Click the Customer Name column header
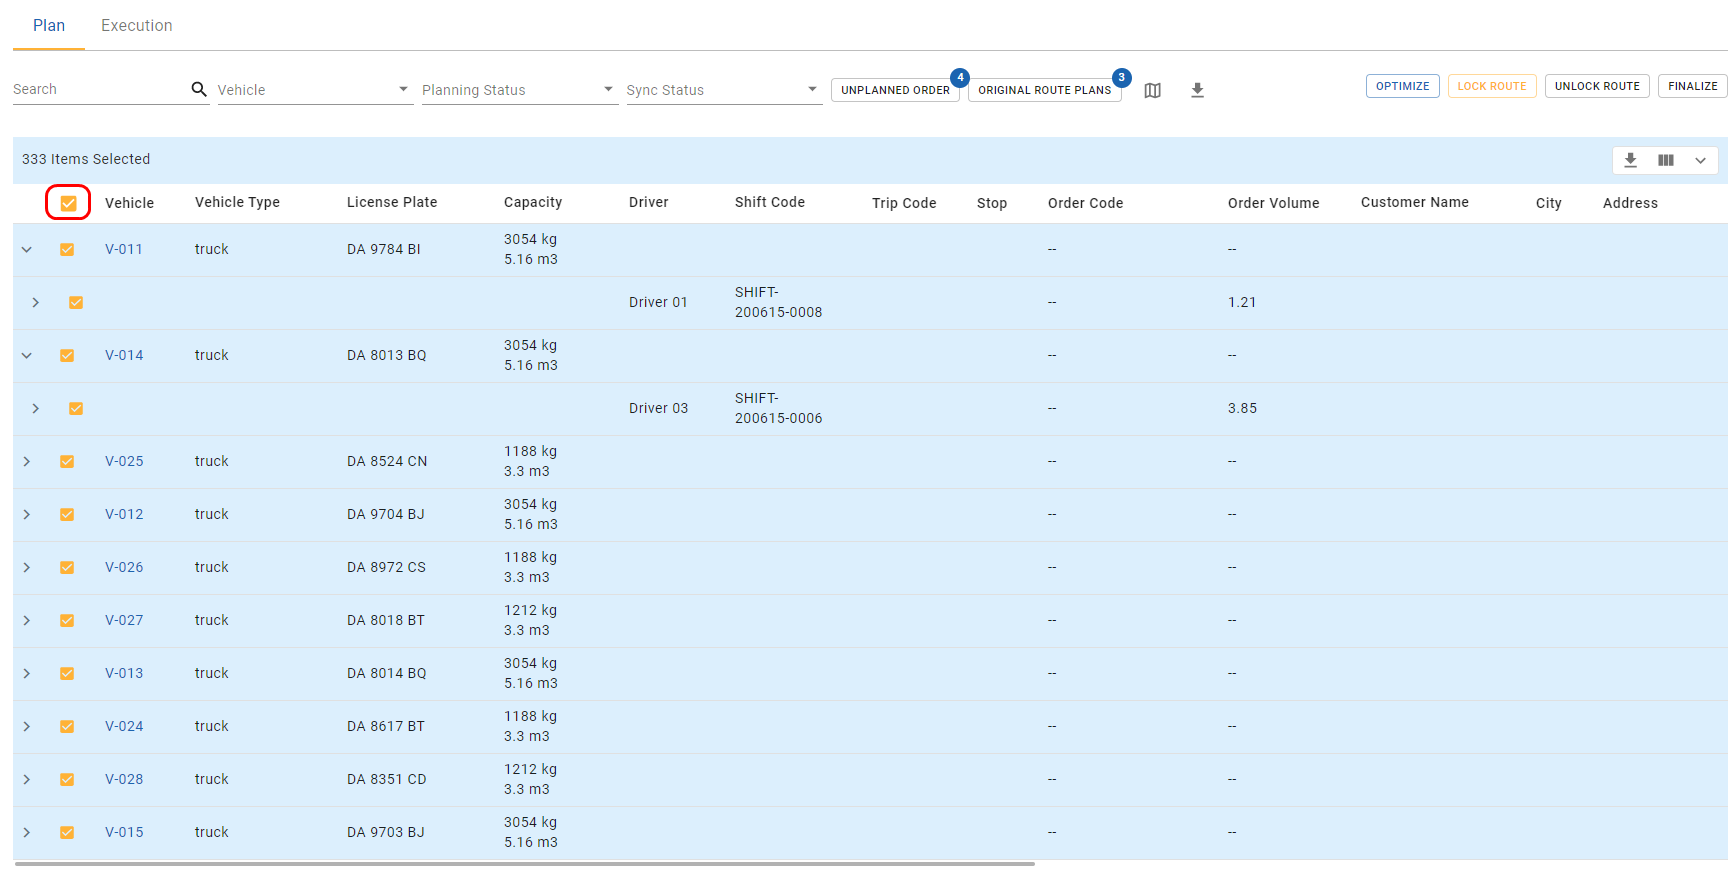 click(1414, 202)
